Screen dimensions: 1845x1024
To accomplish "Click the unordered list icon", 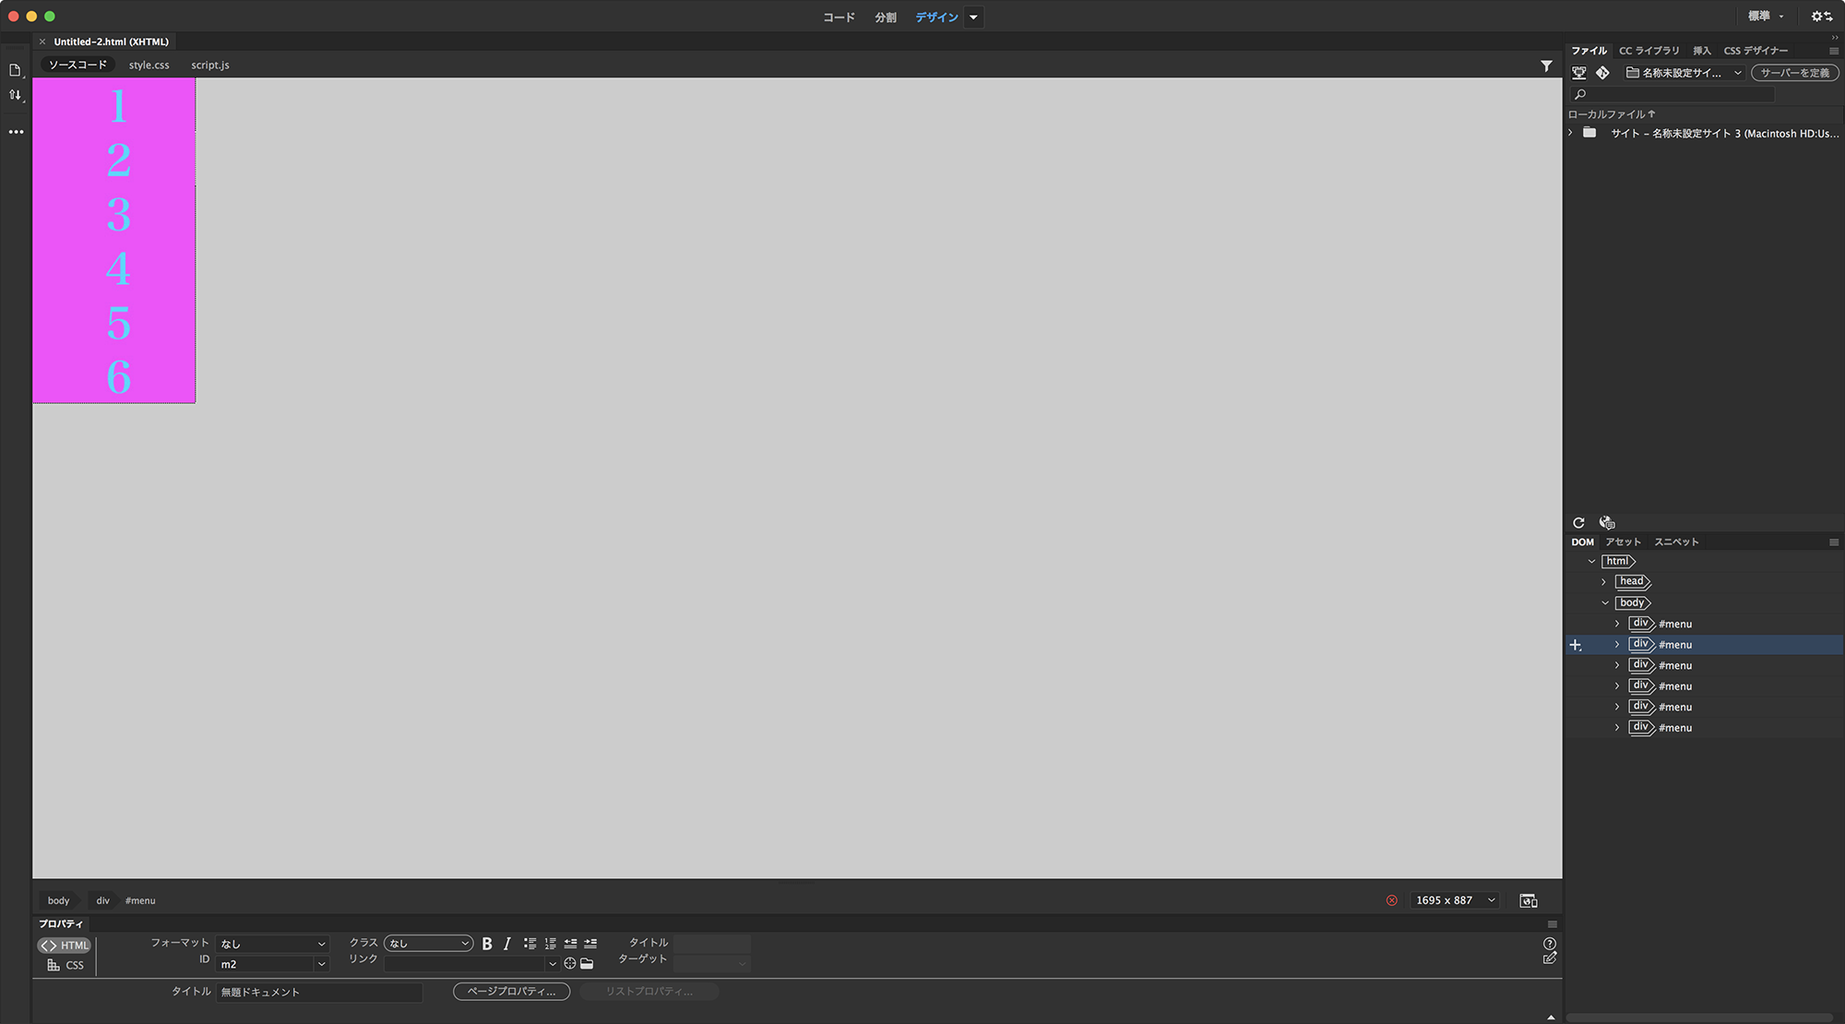I will tap(530, 944).
